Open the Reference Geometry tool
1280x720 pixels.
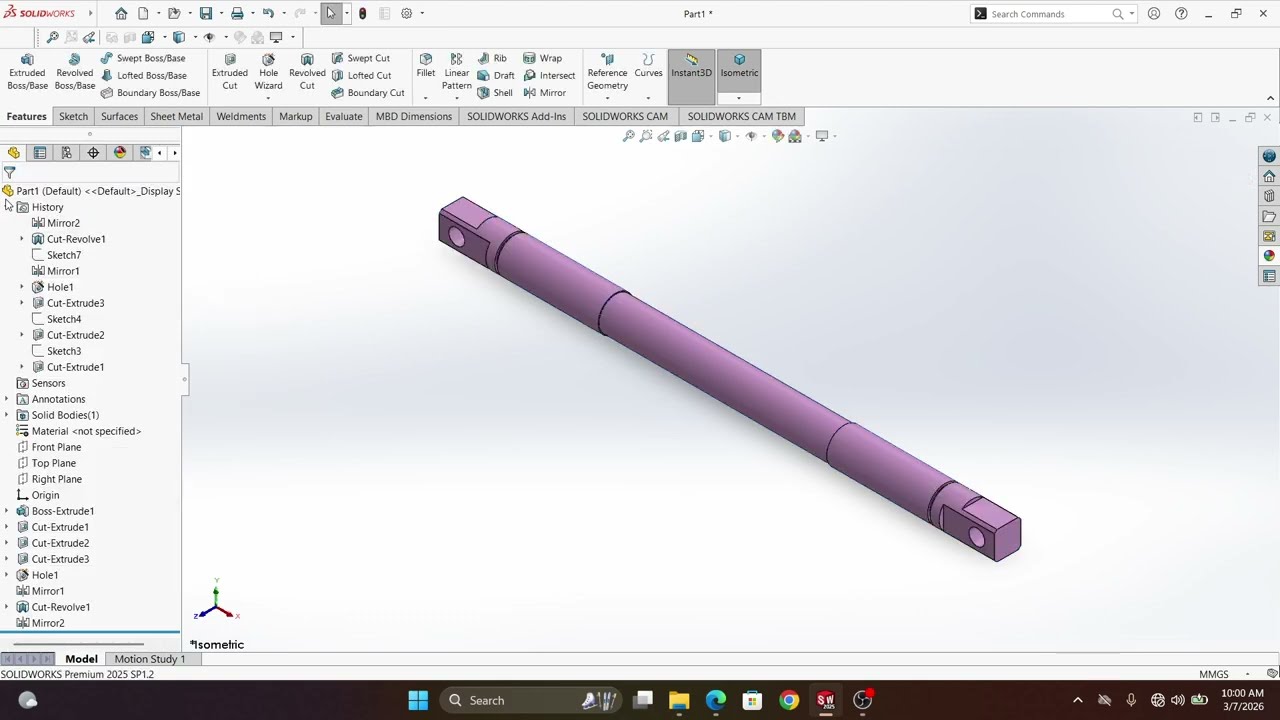[x=607, y=72]
